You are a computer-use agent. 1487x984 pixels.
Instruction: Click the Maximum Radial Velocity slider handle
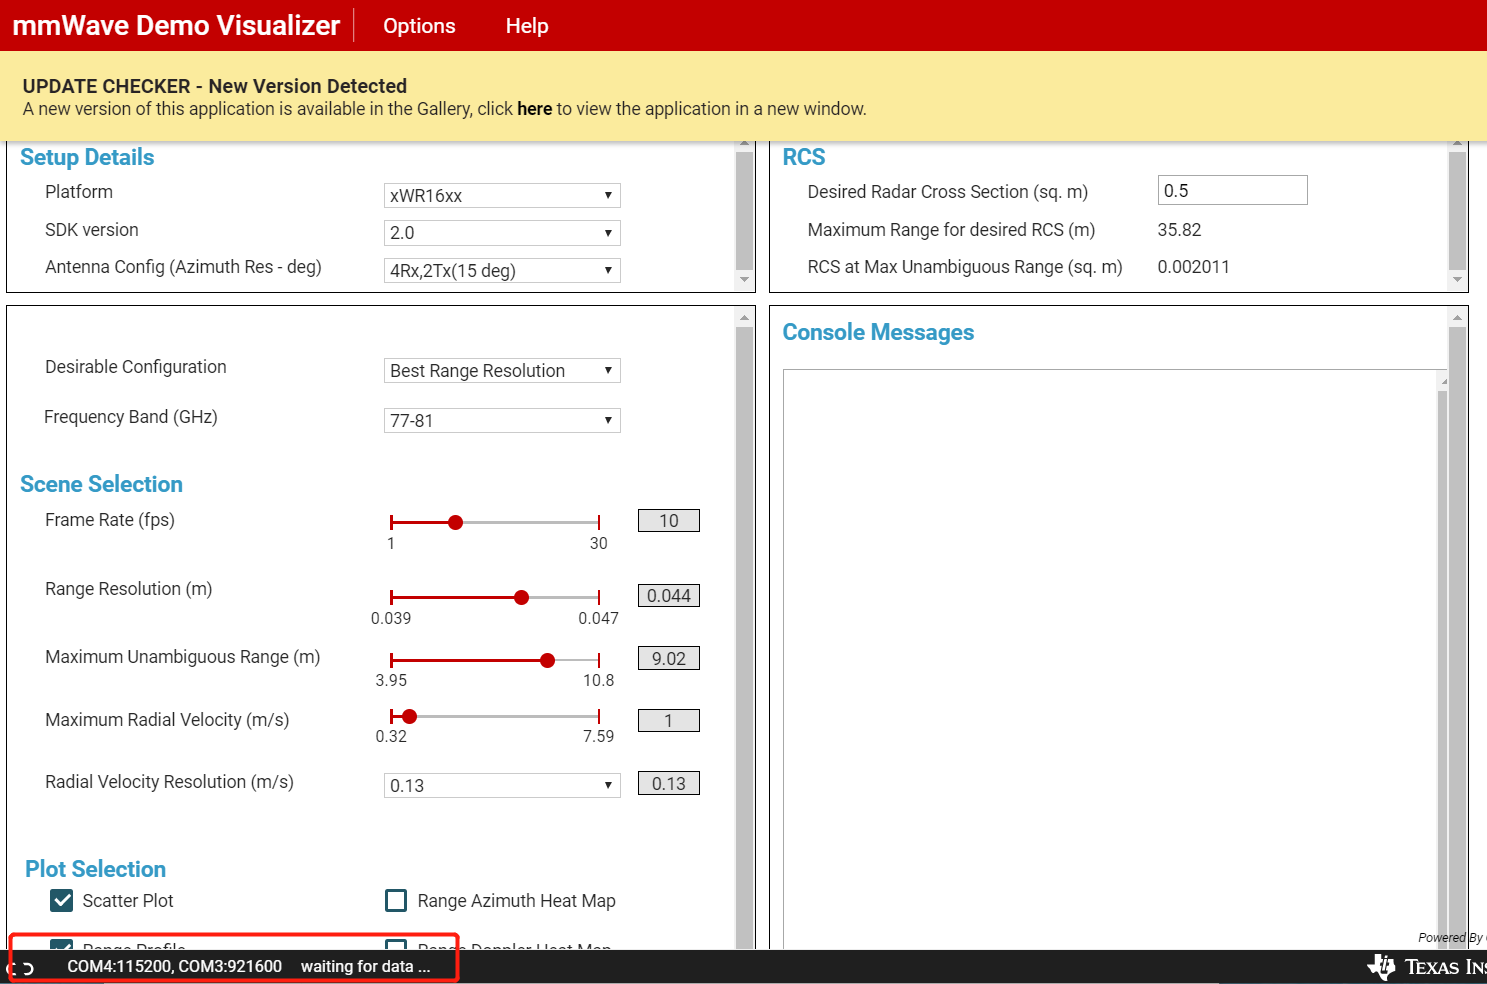[x=409, y=716]
